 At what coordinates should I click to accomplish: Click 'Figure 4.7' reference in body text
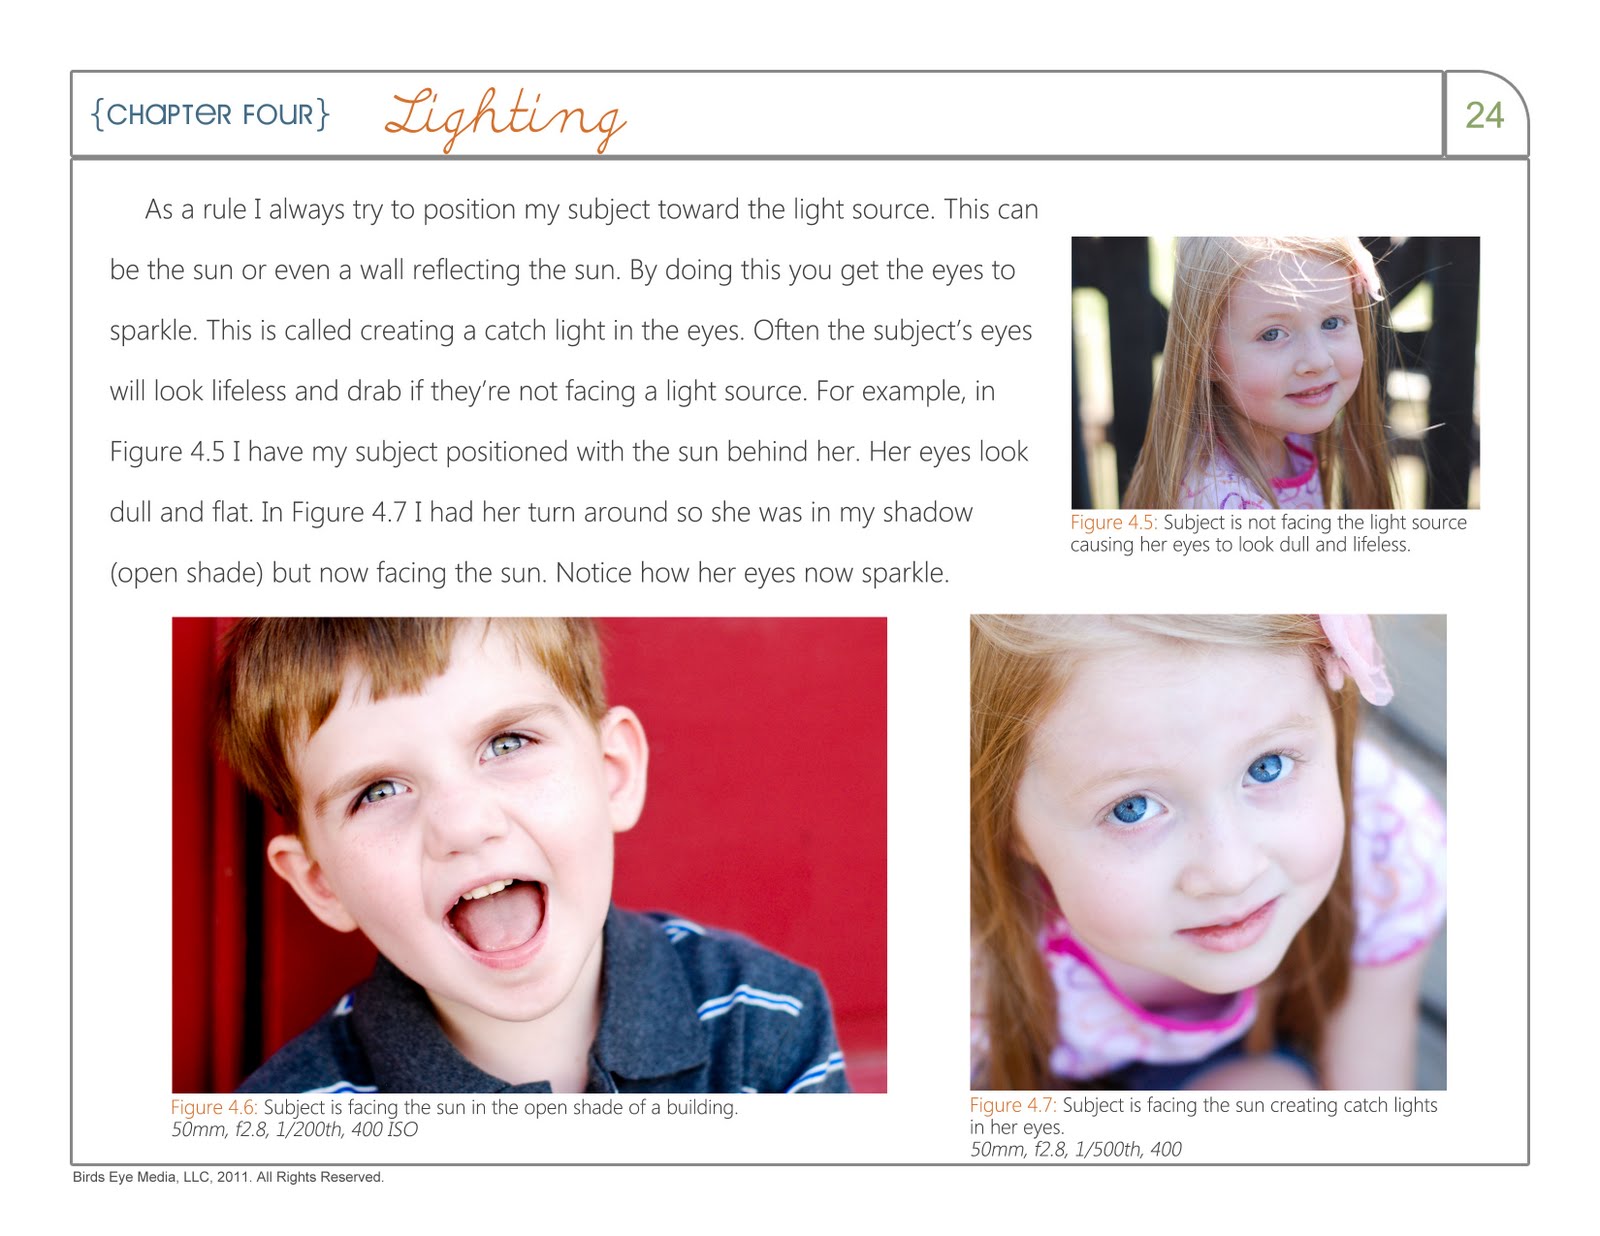pos(348,512)
